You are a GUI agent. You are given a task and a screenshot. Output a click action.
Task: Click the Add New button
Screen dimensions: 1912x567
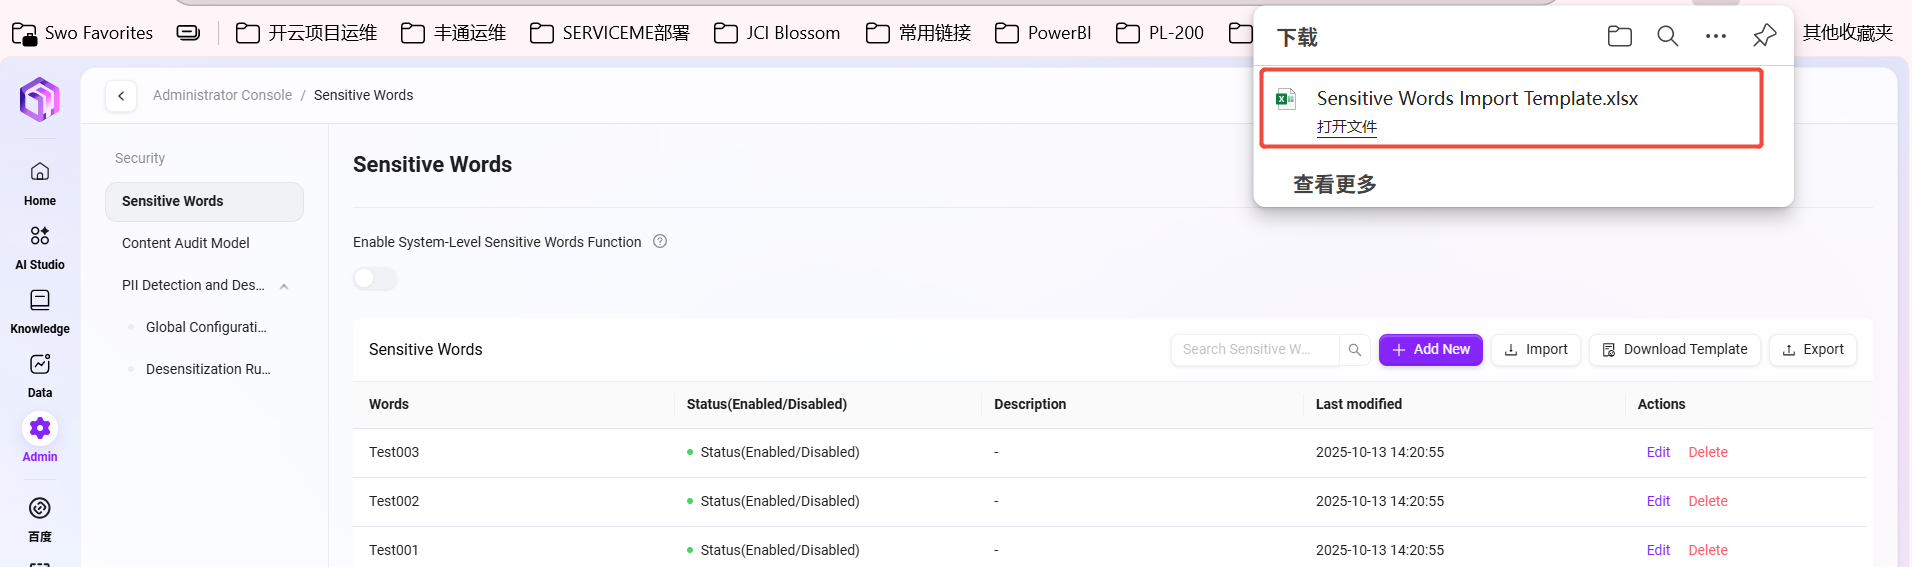1430,350
